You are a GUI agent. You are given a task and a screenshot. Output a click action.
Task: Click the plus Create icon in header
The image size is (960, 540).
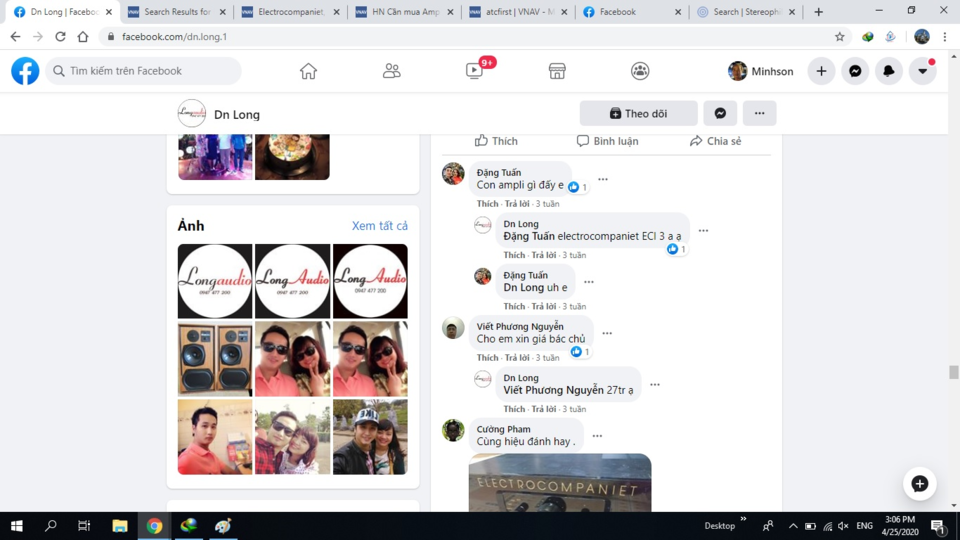click(x=821, y=71)
